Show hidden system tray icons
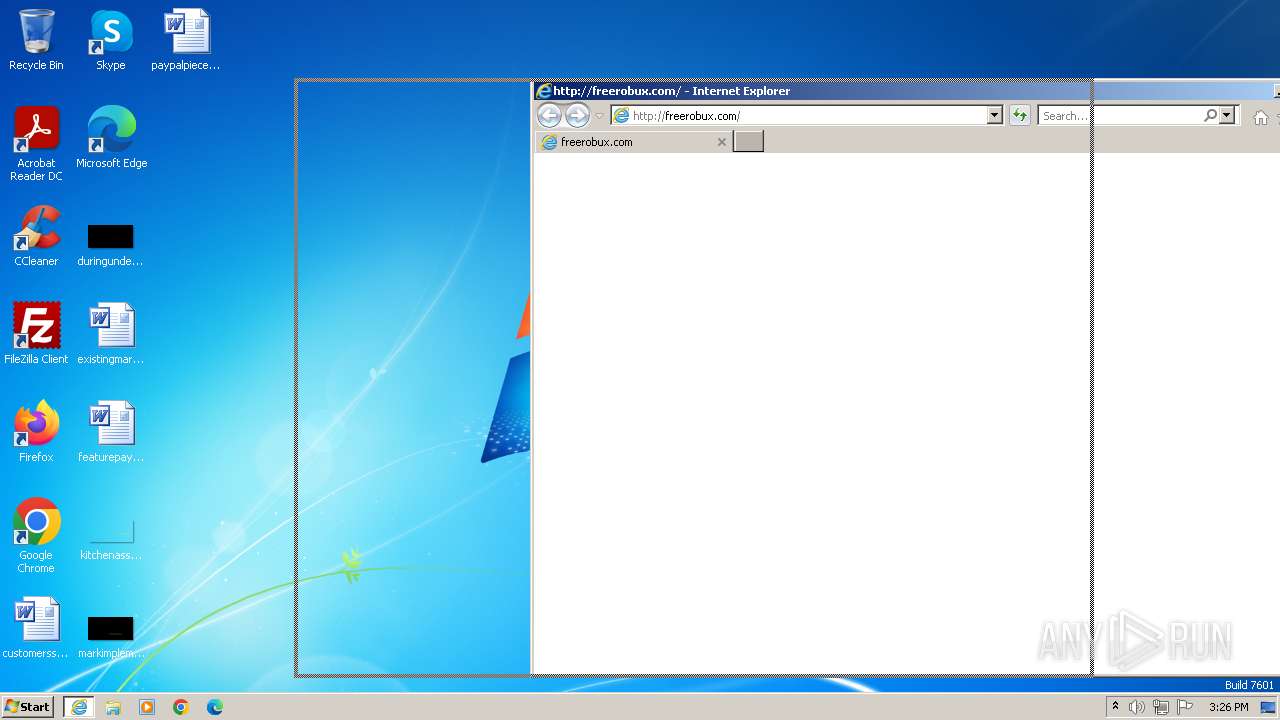Image resolution: width=1280 pixels, height=720 pixels. 1115,707
